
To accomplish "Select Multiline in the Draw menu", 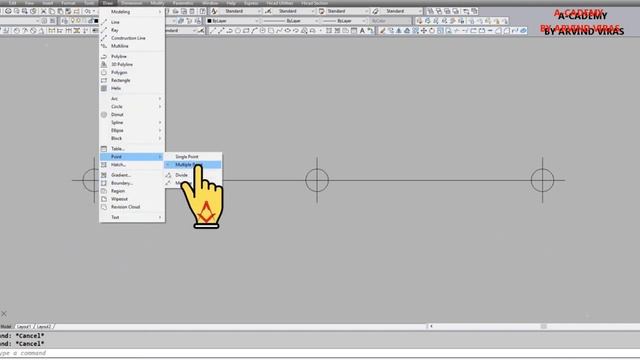I will point(132,46).
